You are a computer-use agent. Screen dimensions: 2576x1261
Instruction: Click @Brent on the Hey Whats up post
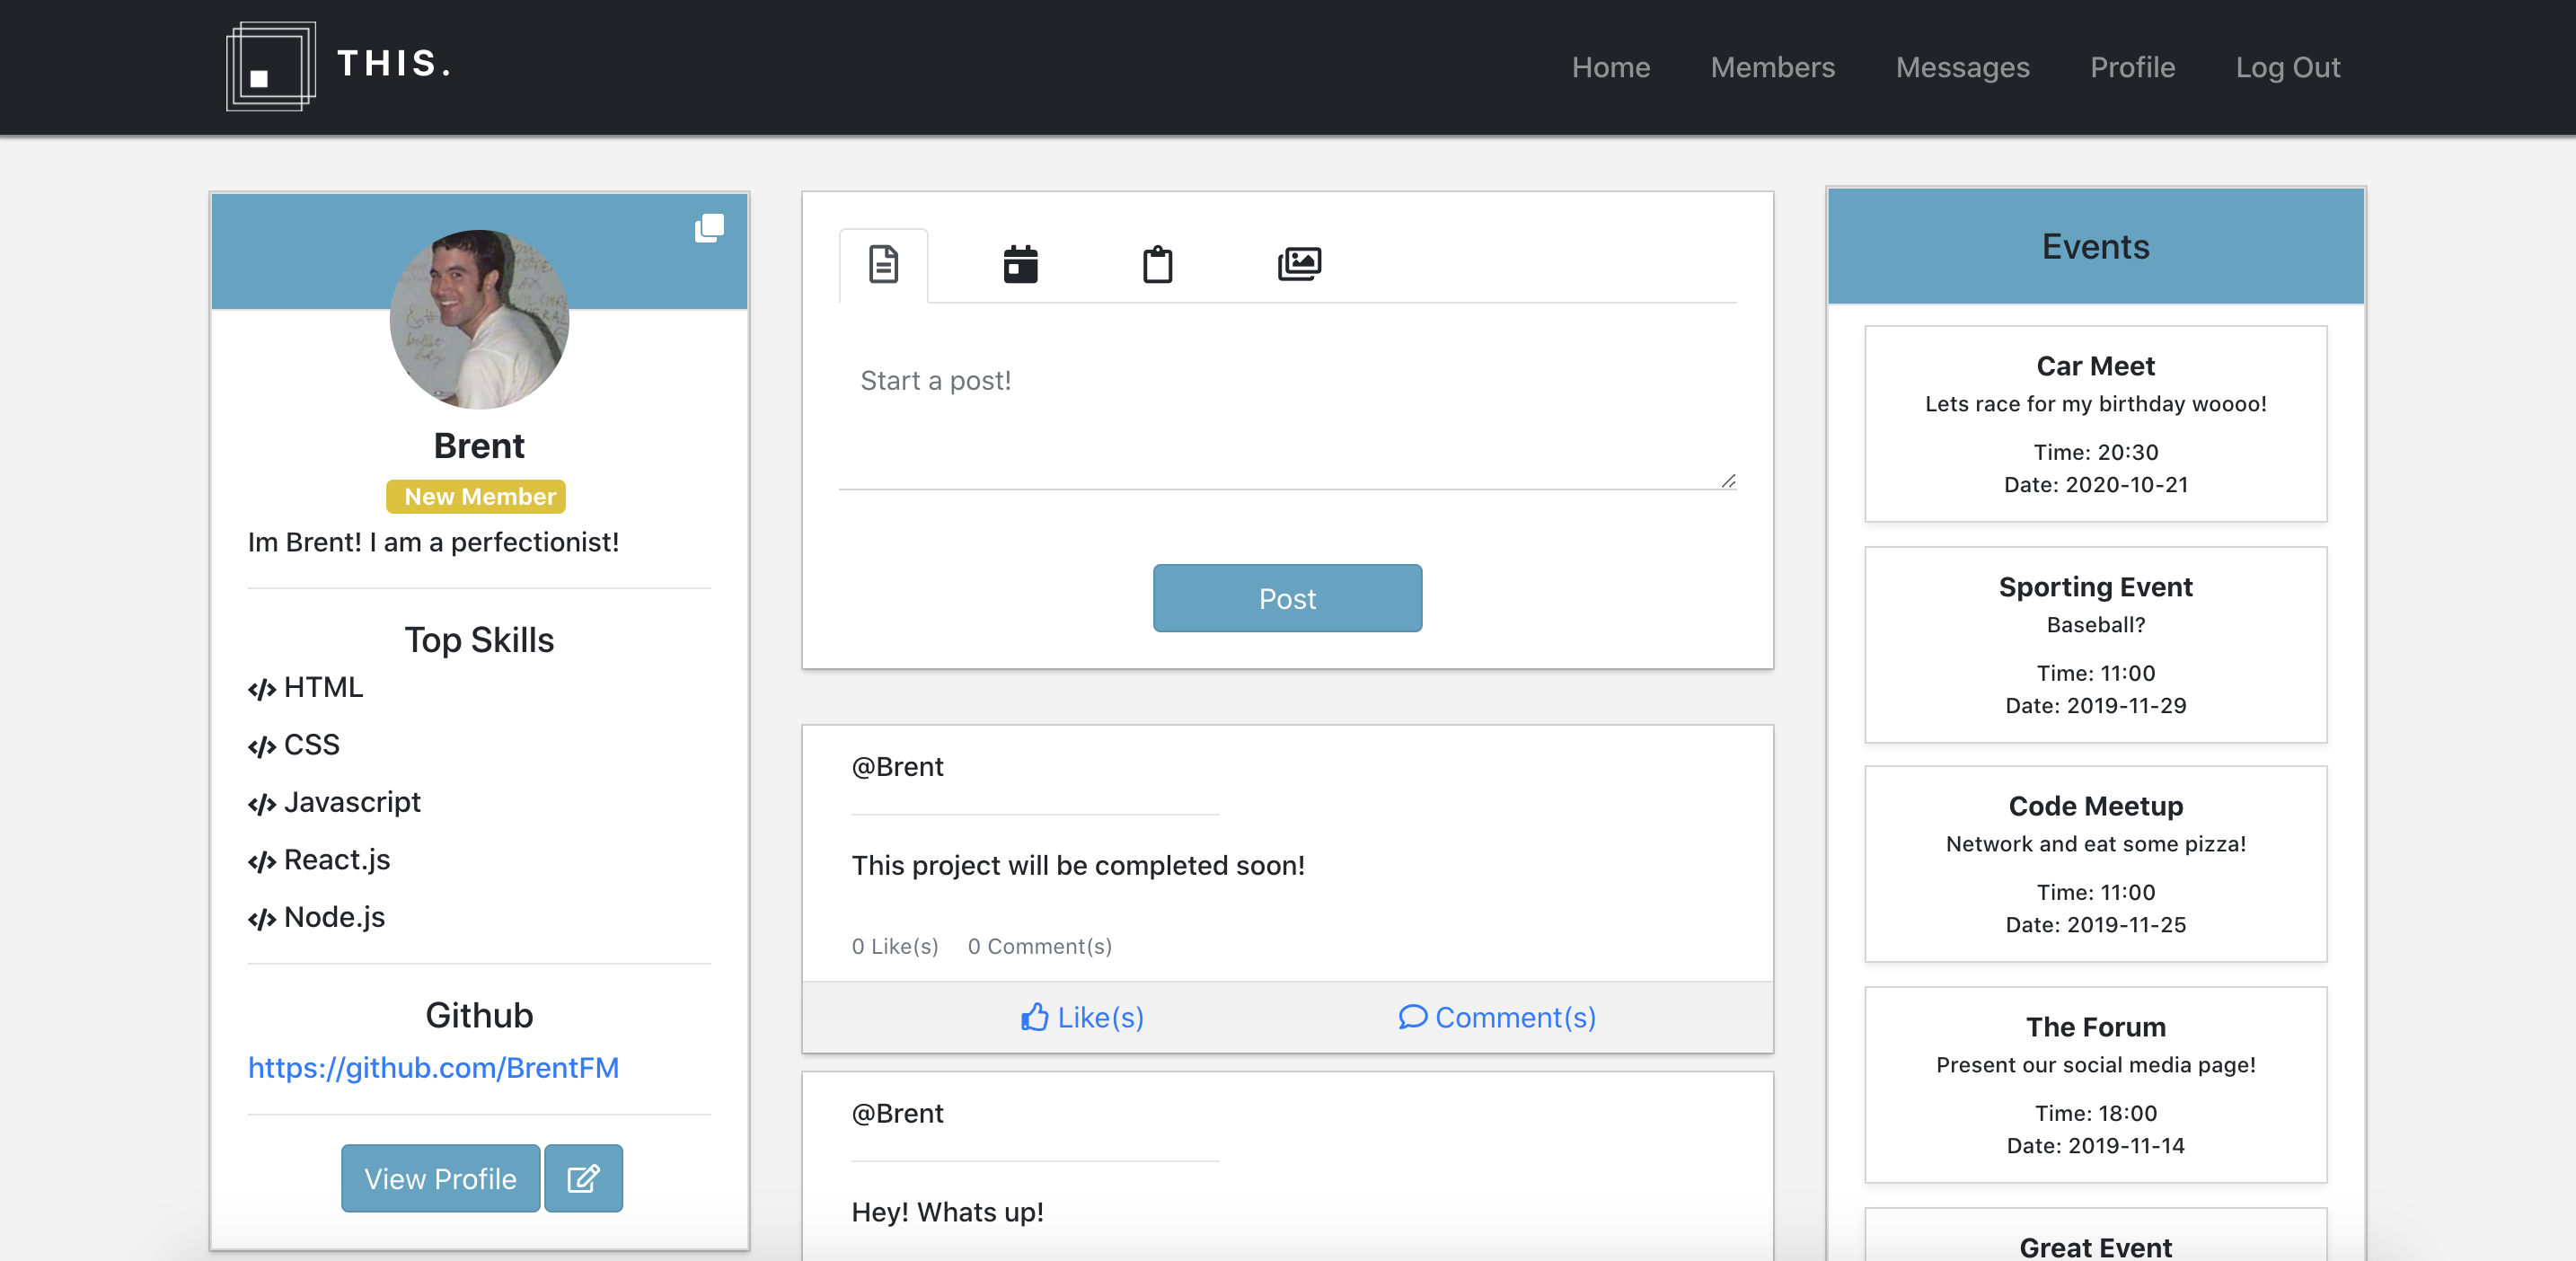(897, 1113)
